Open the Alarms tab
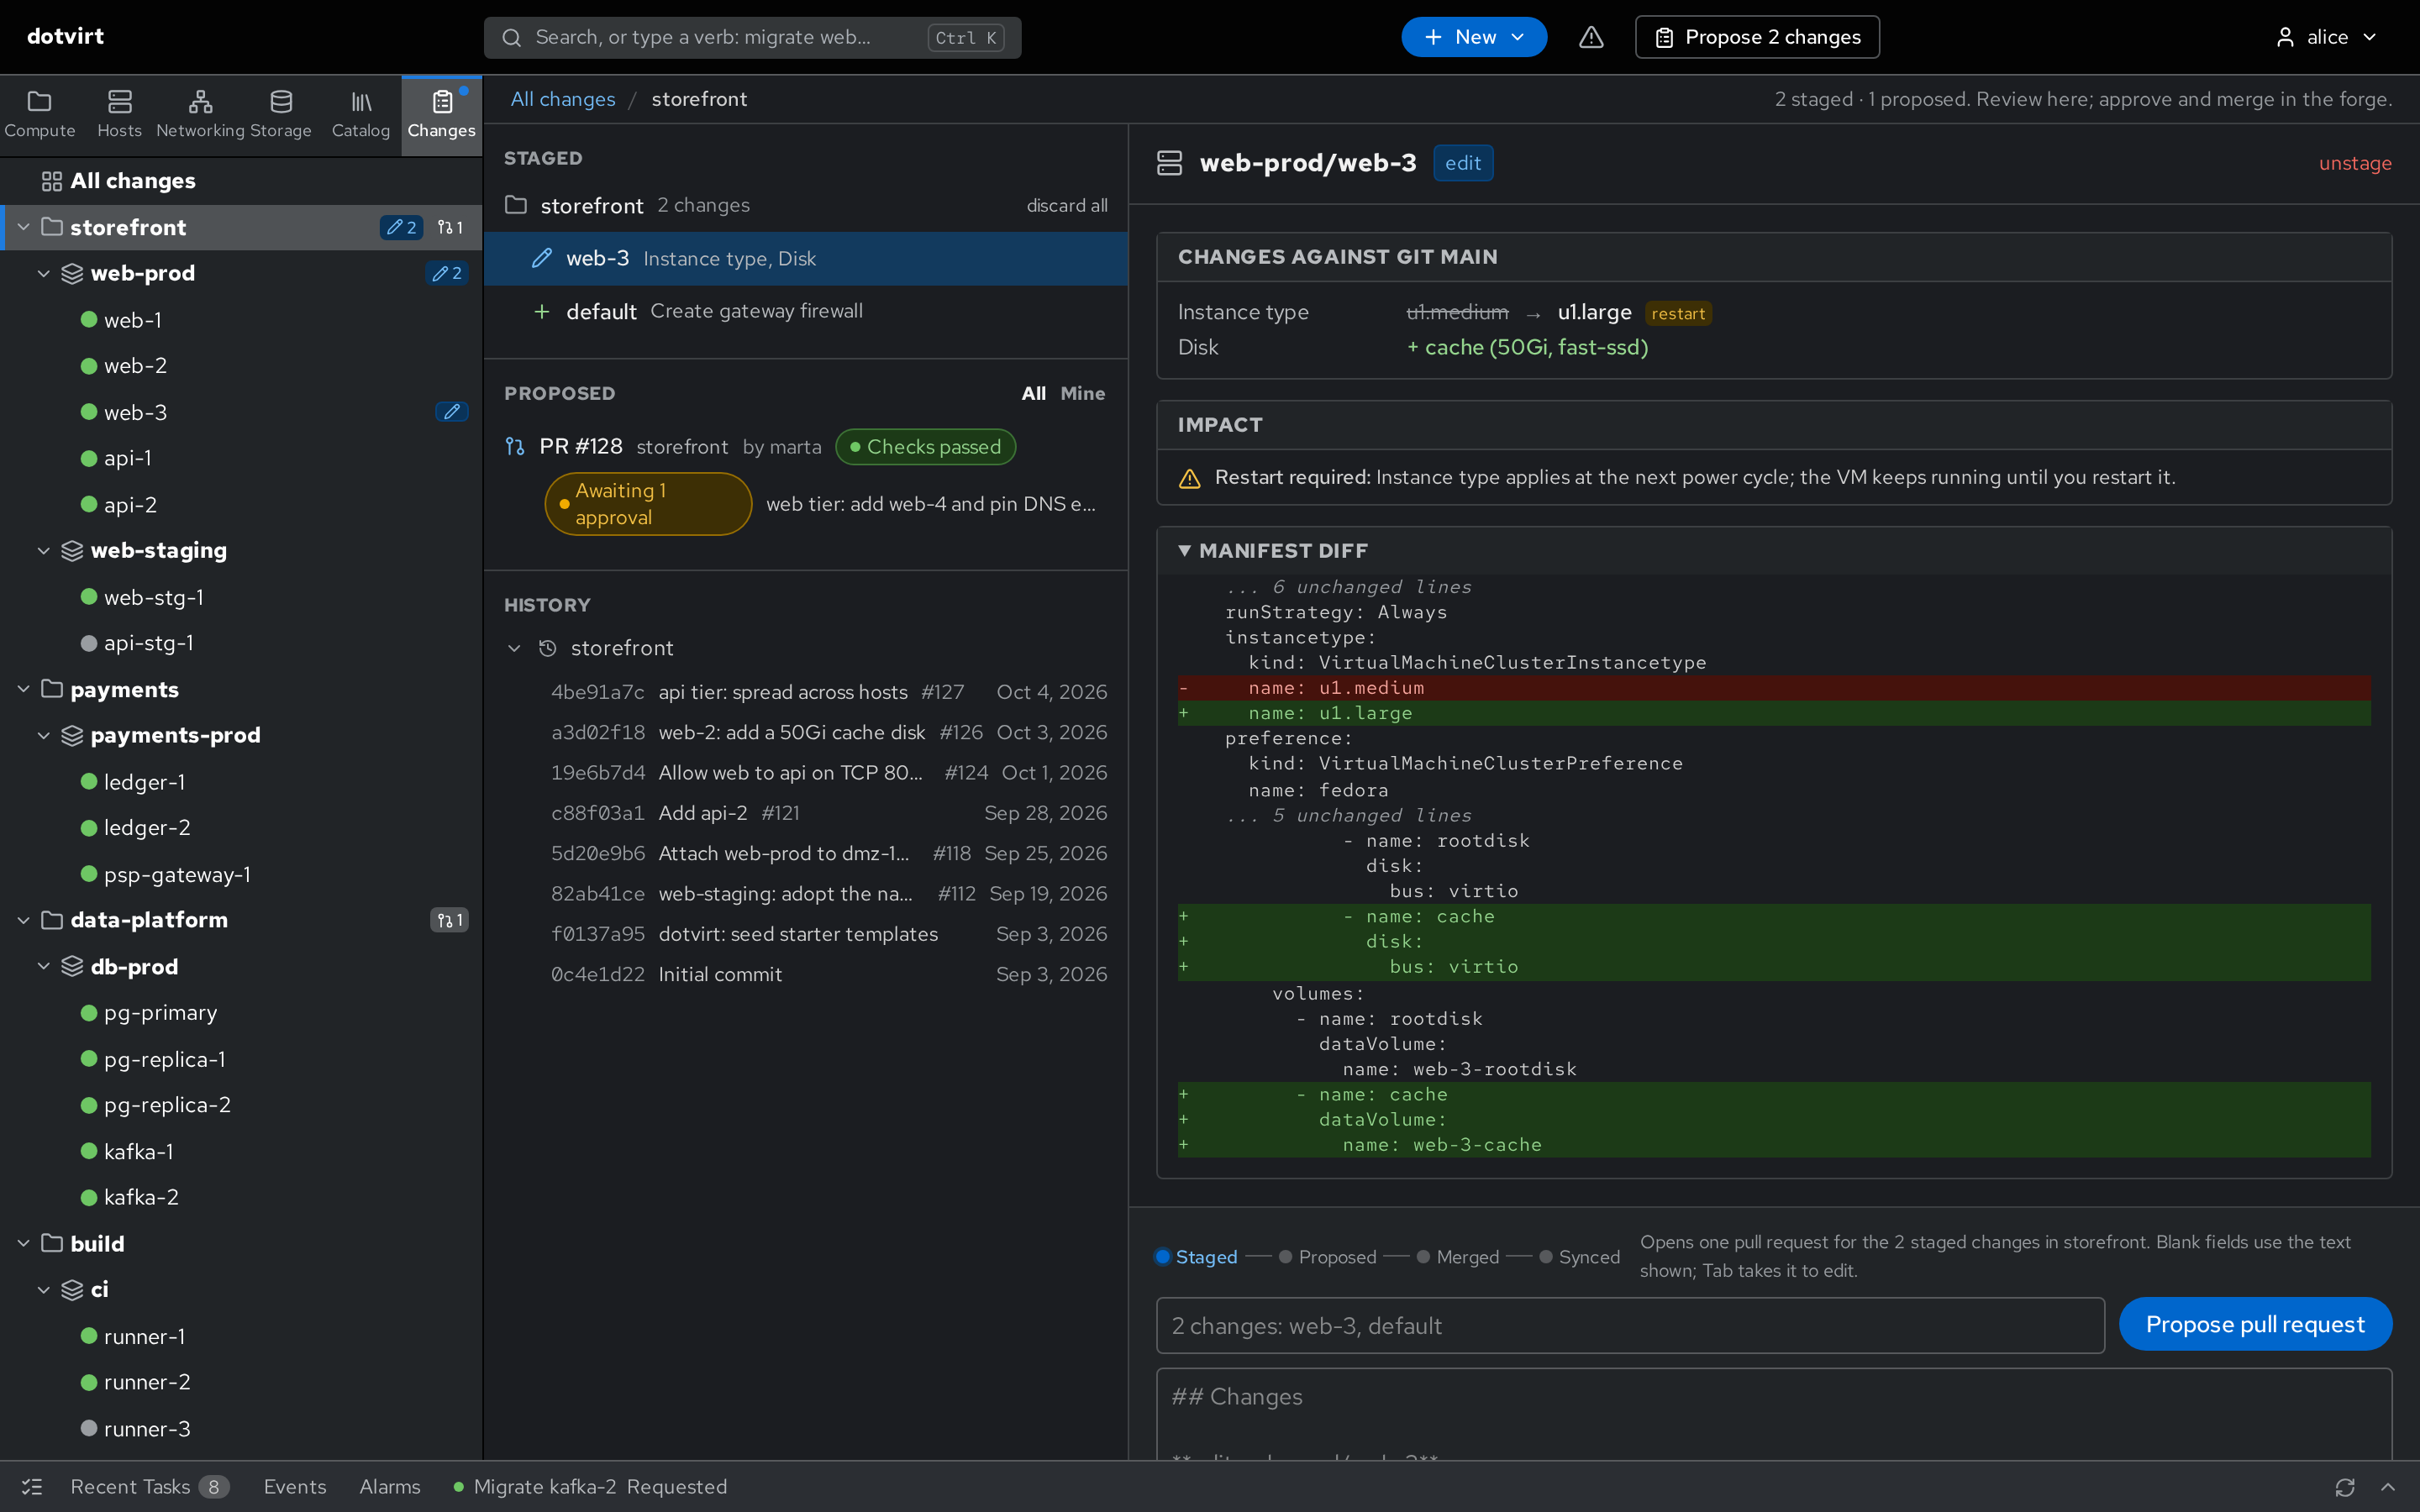Screen dimensions: 2420x1512 click(390, 1487)
